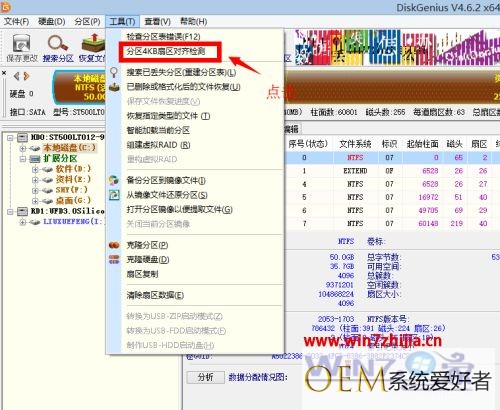Select 搜索已丢失分区 menu entry with magnifier icon
This screenshot has height=410, width=500.
click(181, 72)
